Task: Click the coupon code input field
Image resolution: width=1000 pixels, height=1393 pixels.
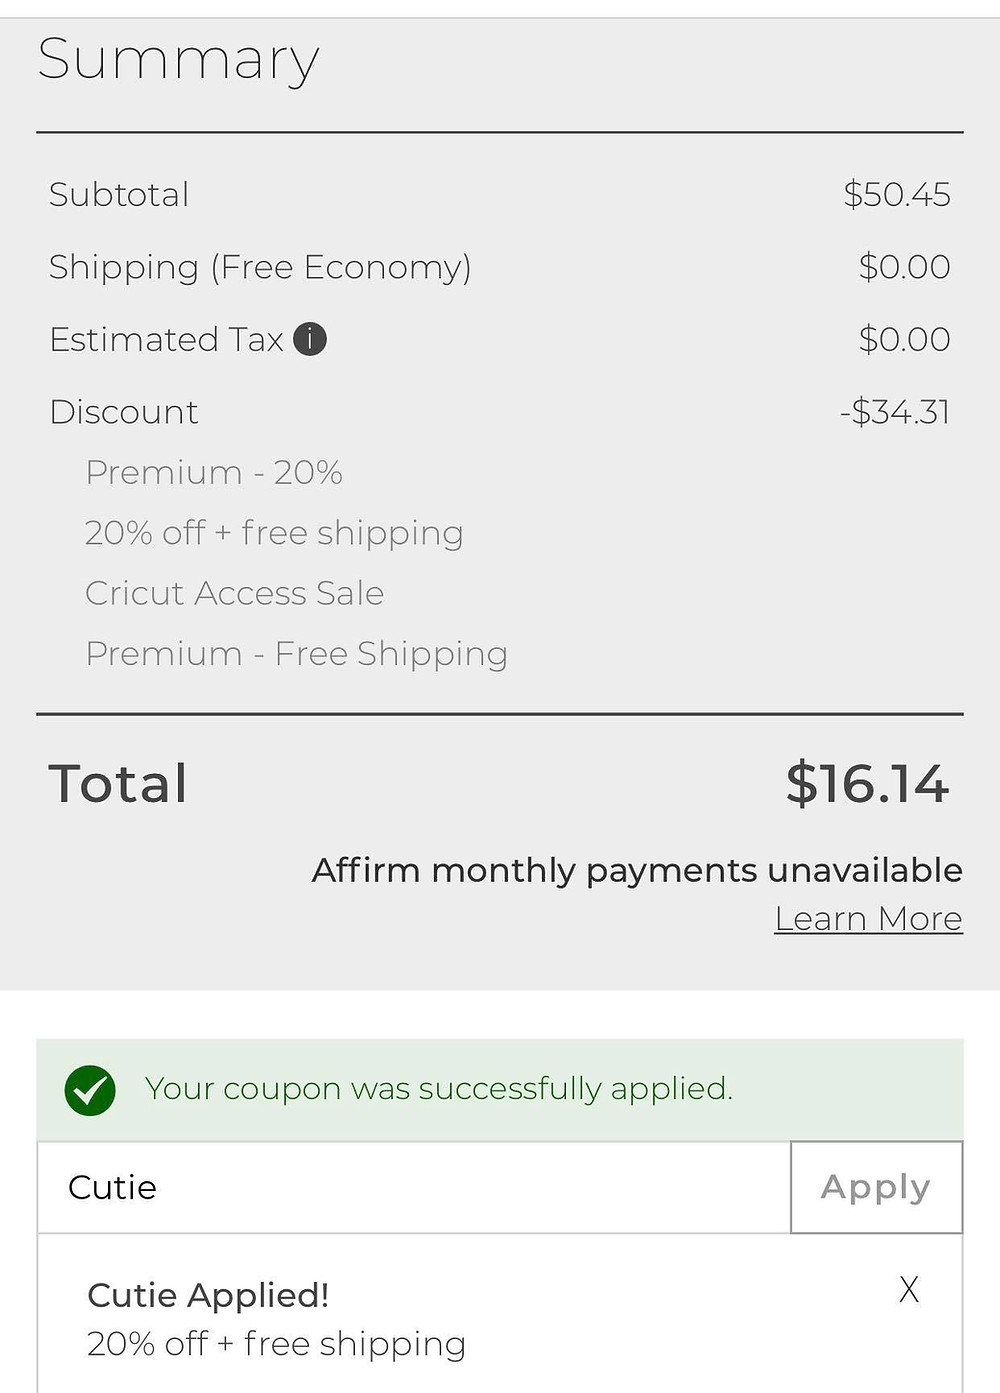Action: pyautogui.click(x=414, y=1187)
